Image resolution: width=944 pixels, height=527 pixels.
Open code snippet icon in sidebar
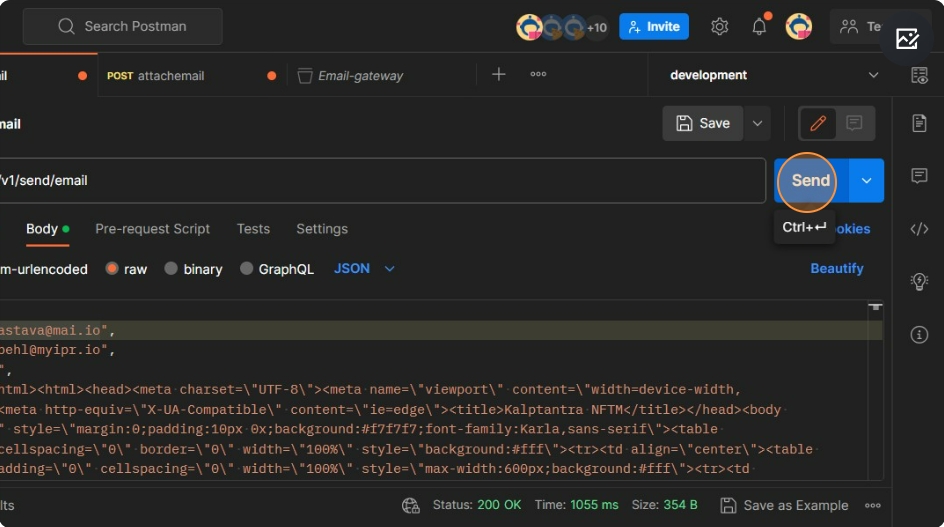pos(919,229)
